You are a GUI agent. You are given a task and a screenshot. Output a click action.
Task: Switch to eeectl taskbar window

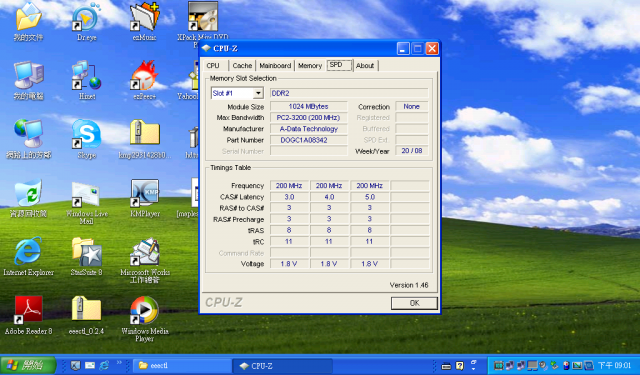182,366
